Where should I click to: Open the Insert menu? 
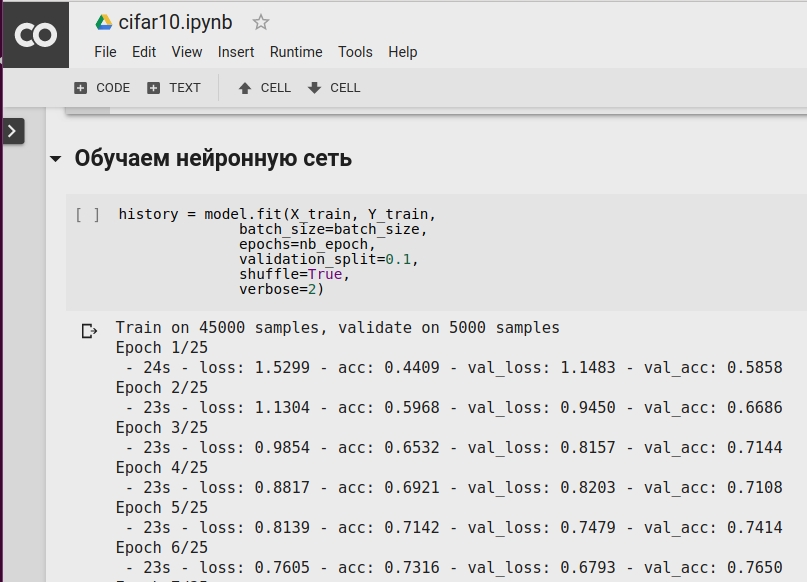(x=236, y=52)
